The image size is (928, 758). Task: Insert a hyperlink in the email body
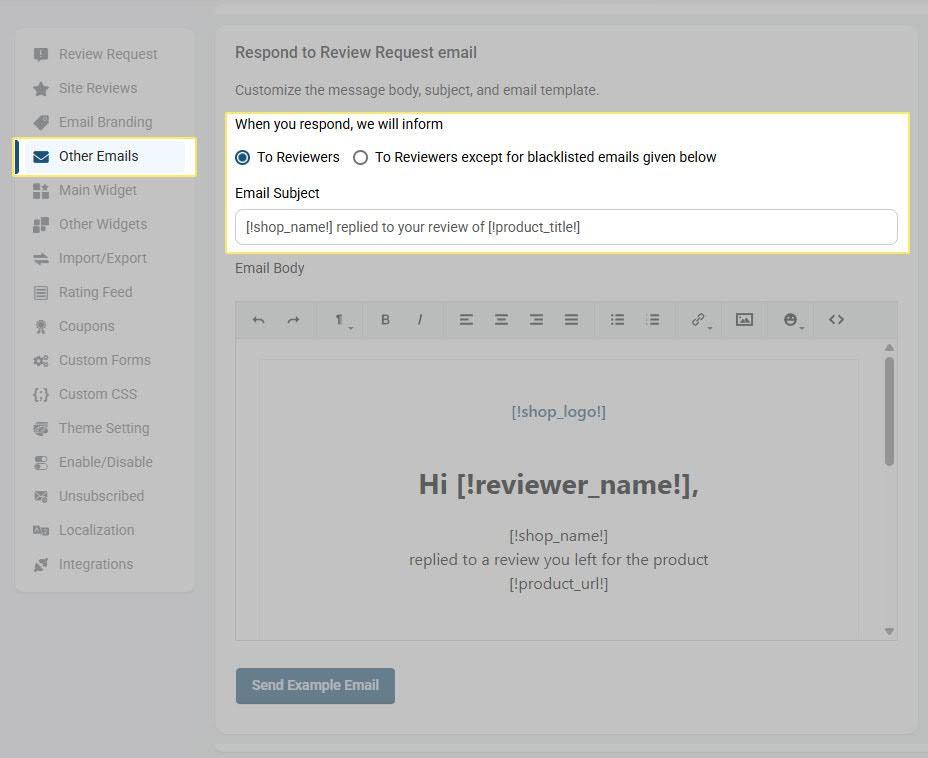[x=696, y=319]
